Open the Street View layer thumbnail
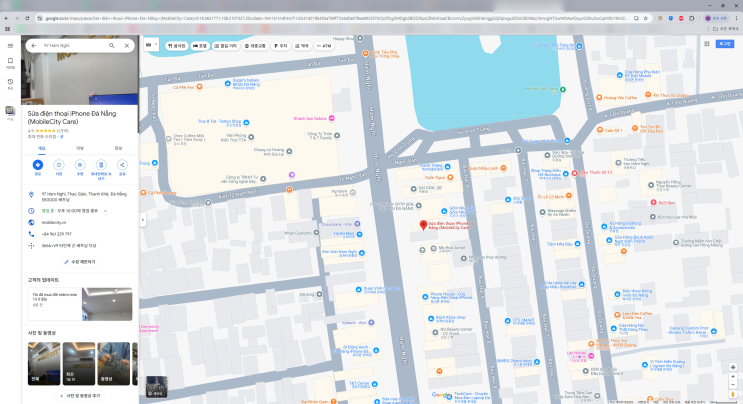 [x=156, y=387]
